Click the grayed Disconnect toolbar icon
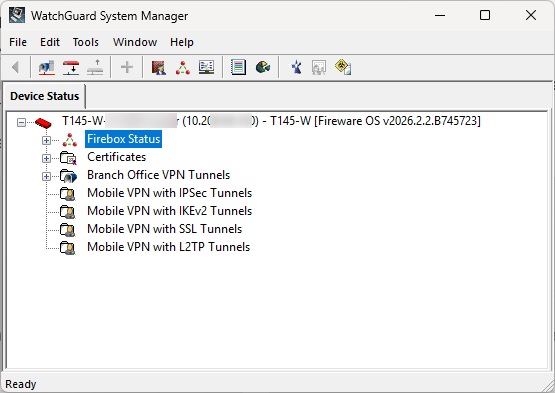 click(x=95, y=67)
